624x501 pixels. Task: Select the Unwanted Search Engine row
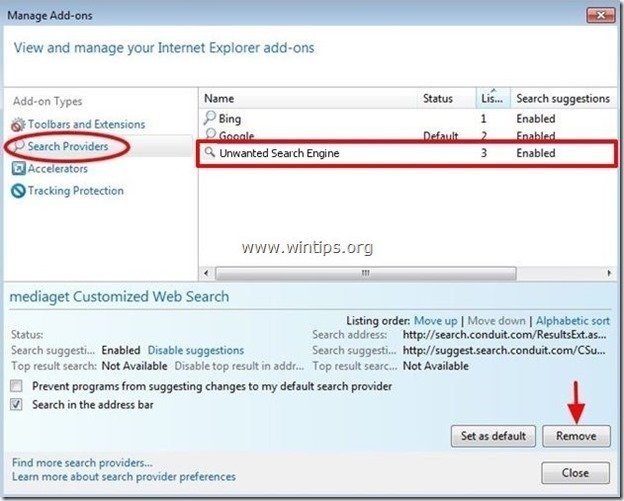[407, 153]
